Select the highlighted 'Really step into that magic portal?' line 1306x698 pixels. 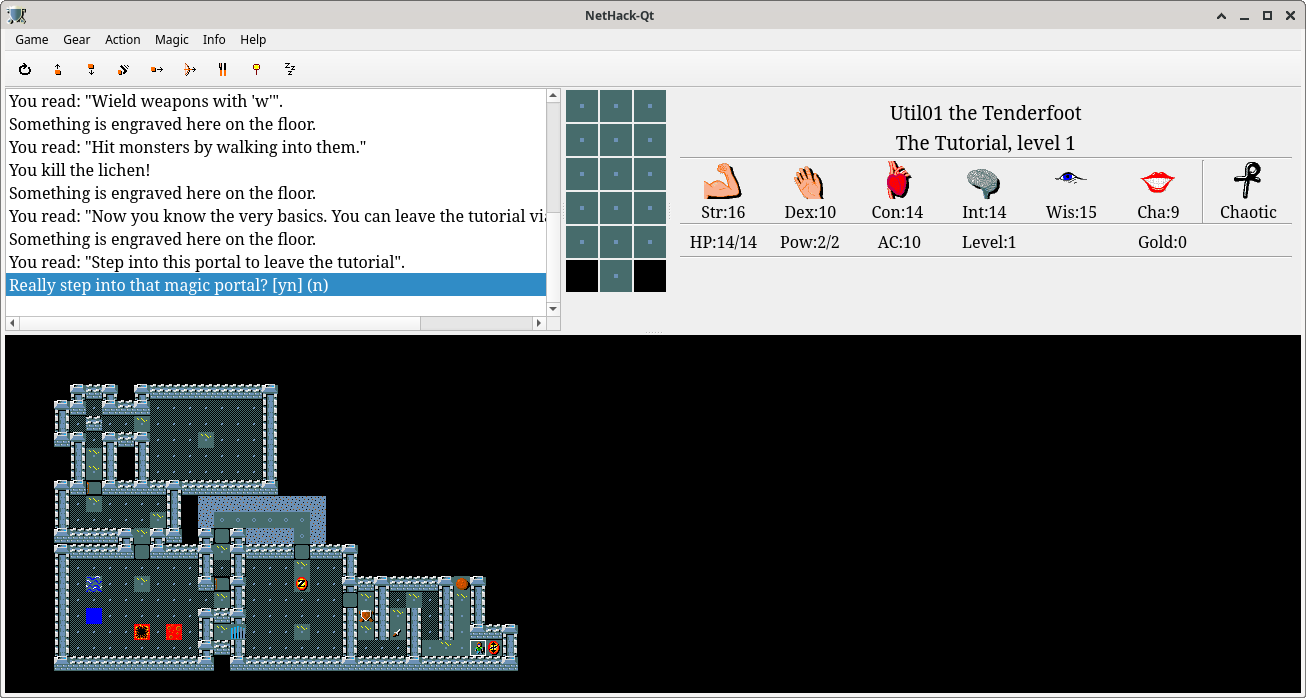coord(276,286)
